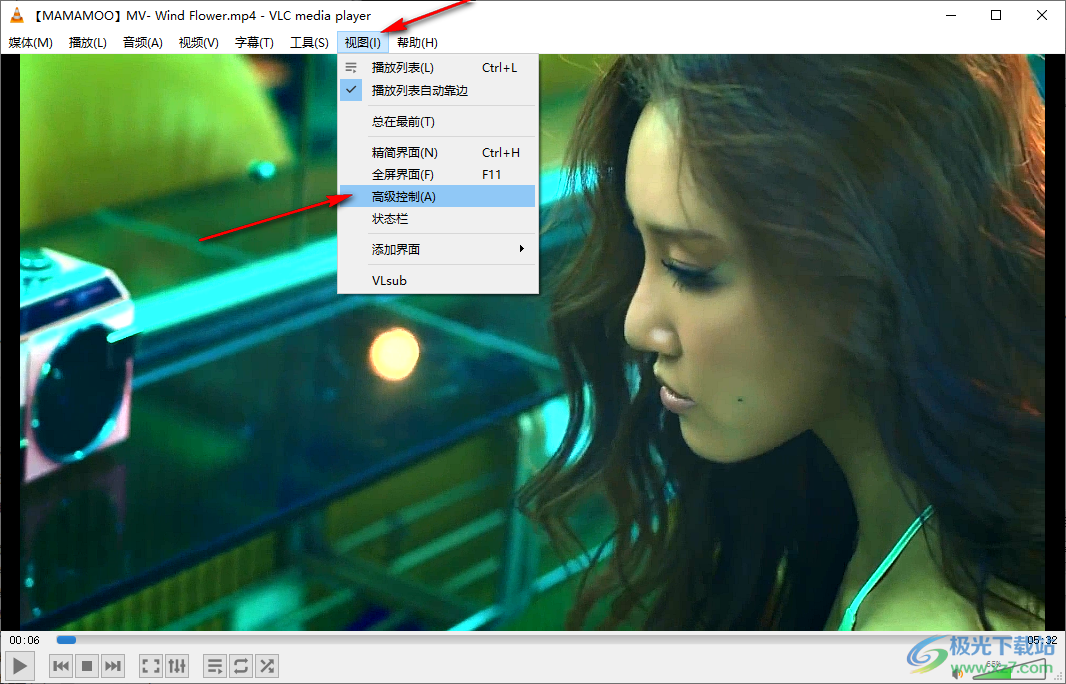Toggle the 状态栏 status bar entry
1066x684 pixels.
(x=438, y=219)
